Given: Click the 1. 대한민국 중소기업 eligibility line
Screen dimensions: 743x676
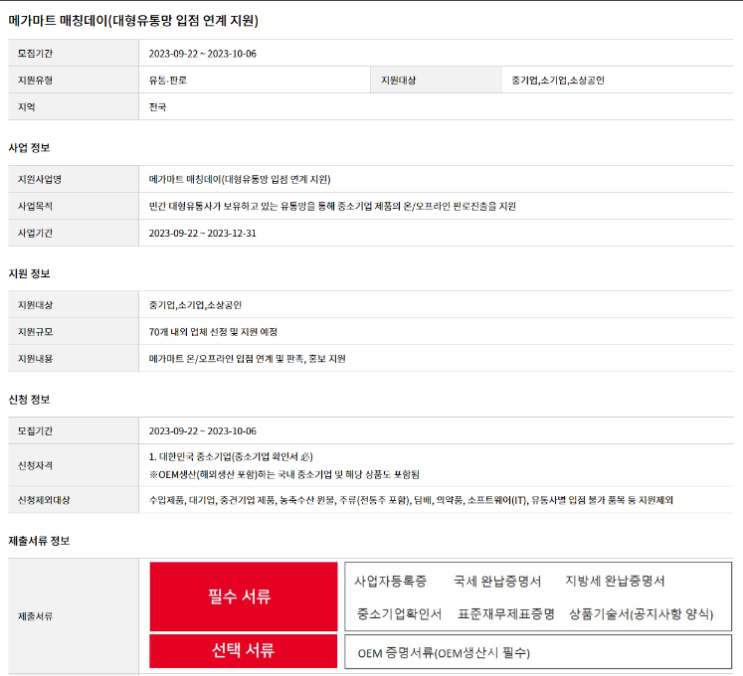Looking at the screenshot, I should click(x=231, y=457).
